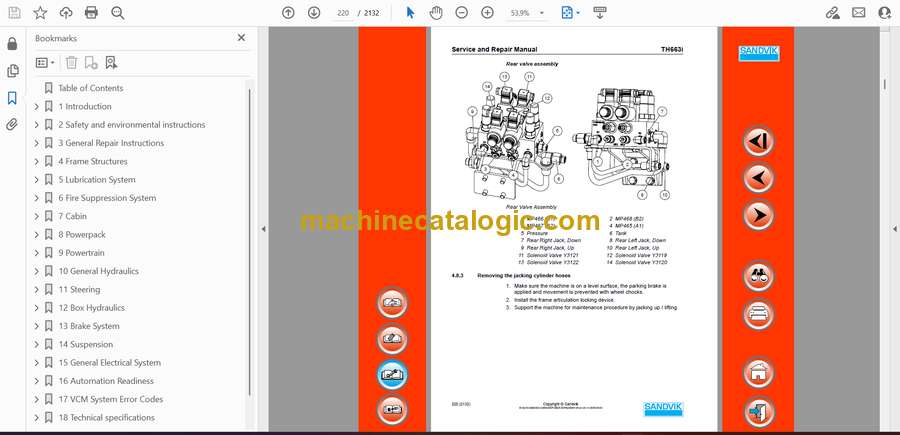Delete selected bookmark trash icon
The height and width of the screenshot is (435, 900).
[x=71, y=63]
